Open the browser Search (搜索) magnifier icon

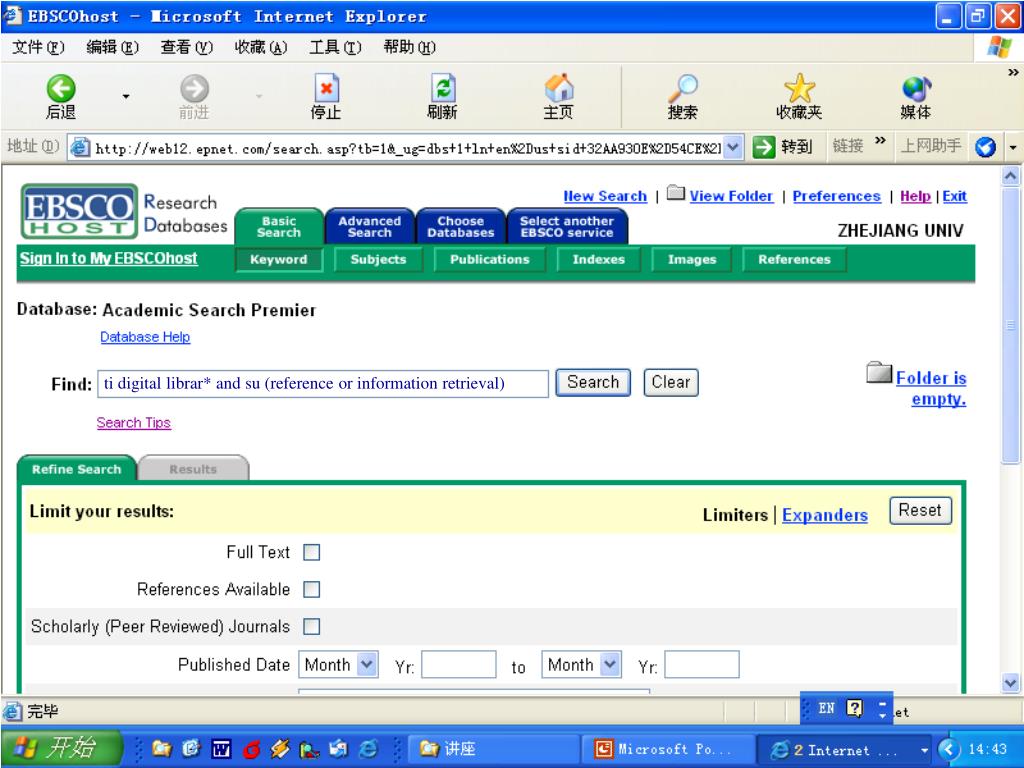tap(683, 88)
